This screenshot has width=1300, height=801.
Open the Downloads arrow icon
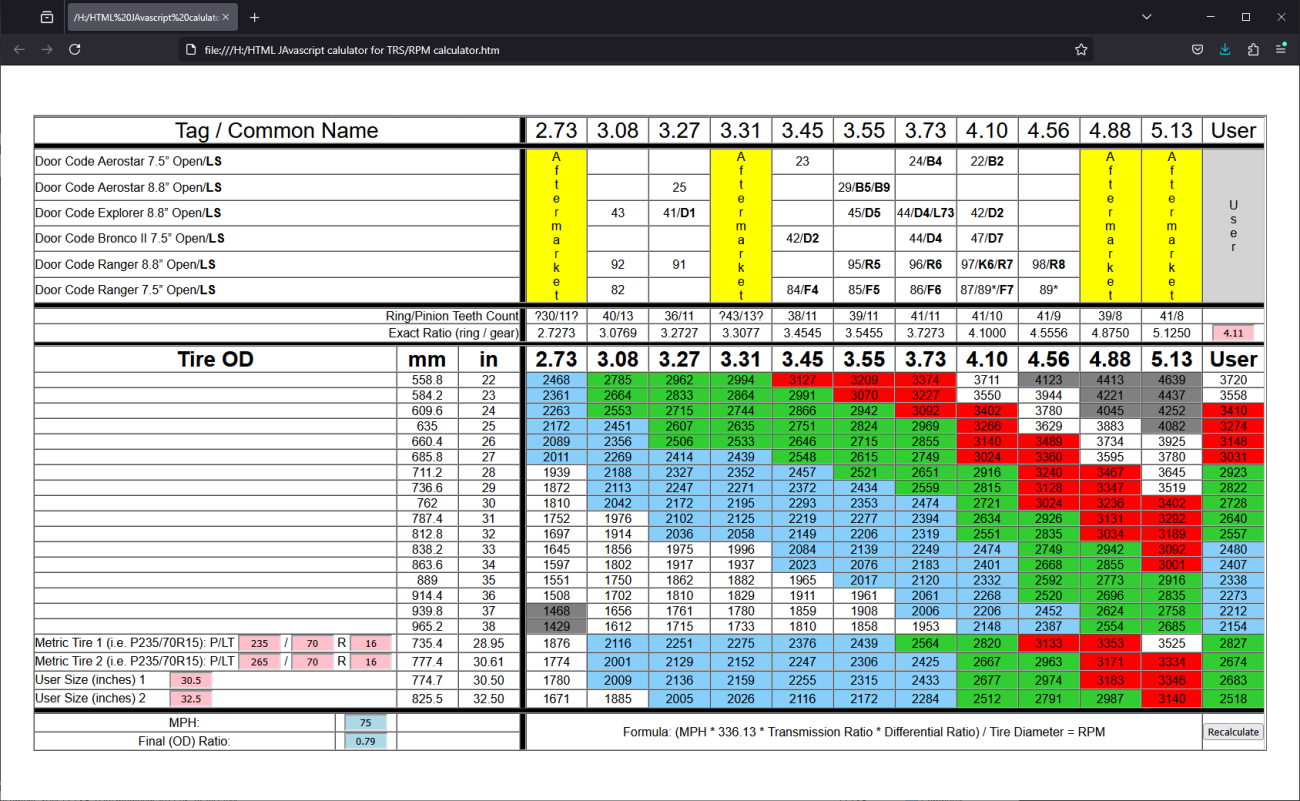pos(1225,49)
